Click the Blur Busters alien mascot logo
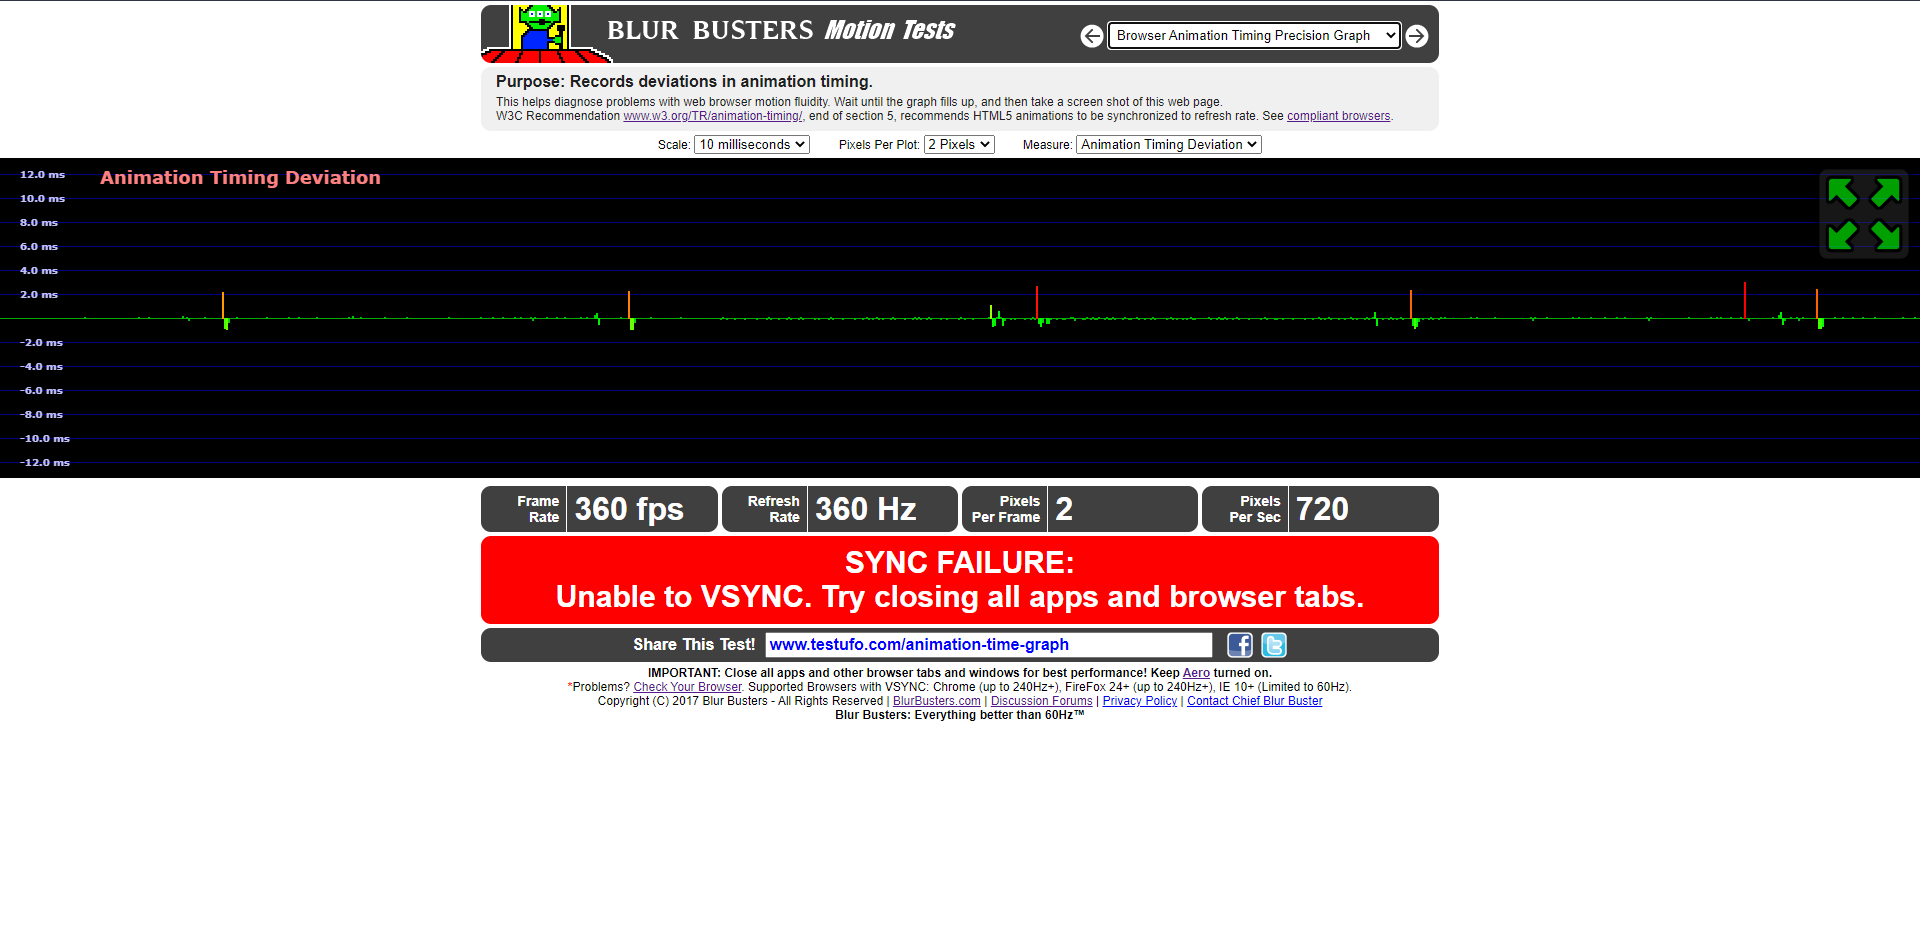This screenshot has width=1920, height=937. tap(541, 32)
